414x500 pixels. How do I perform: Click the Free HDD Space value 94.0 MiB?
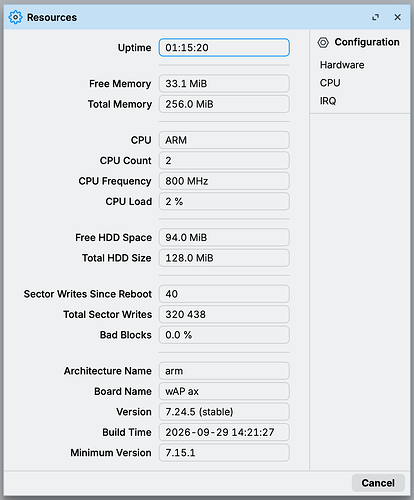[224, 237]
